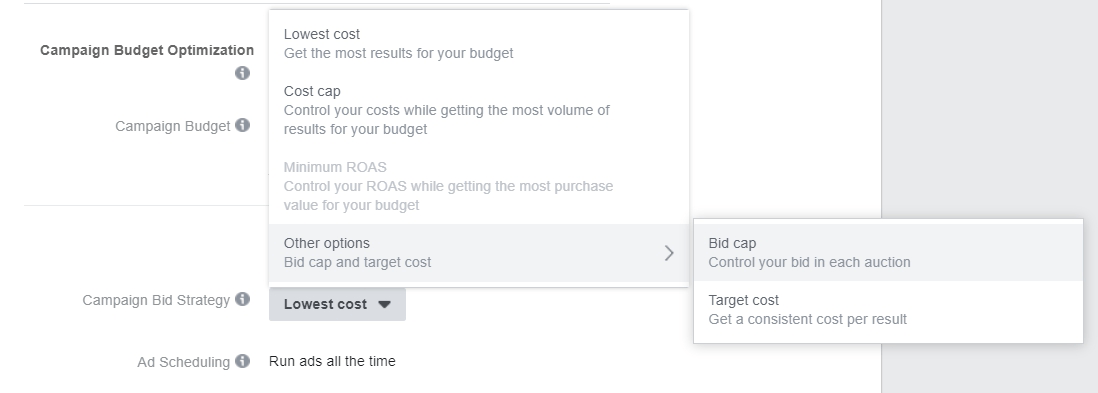Screen dimensions: 1098x393
Task: Click info icon beside Campaign Budget label
Action: coord(242,125)
